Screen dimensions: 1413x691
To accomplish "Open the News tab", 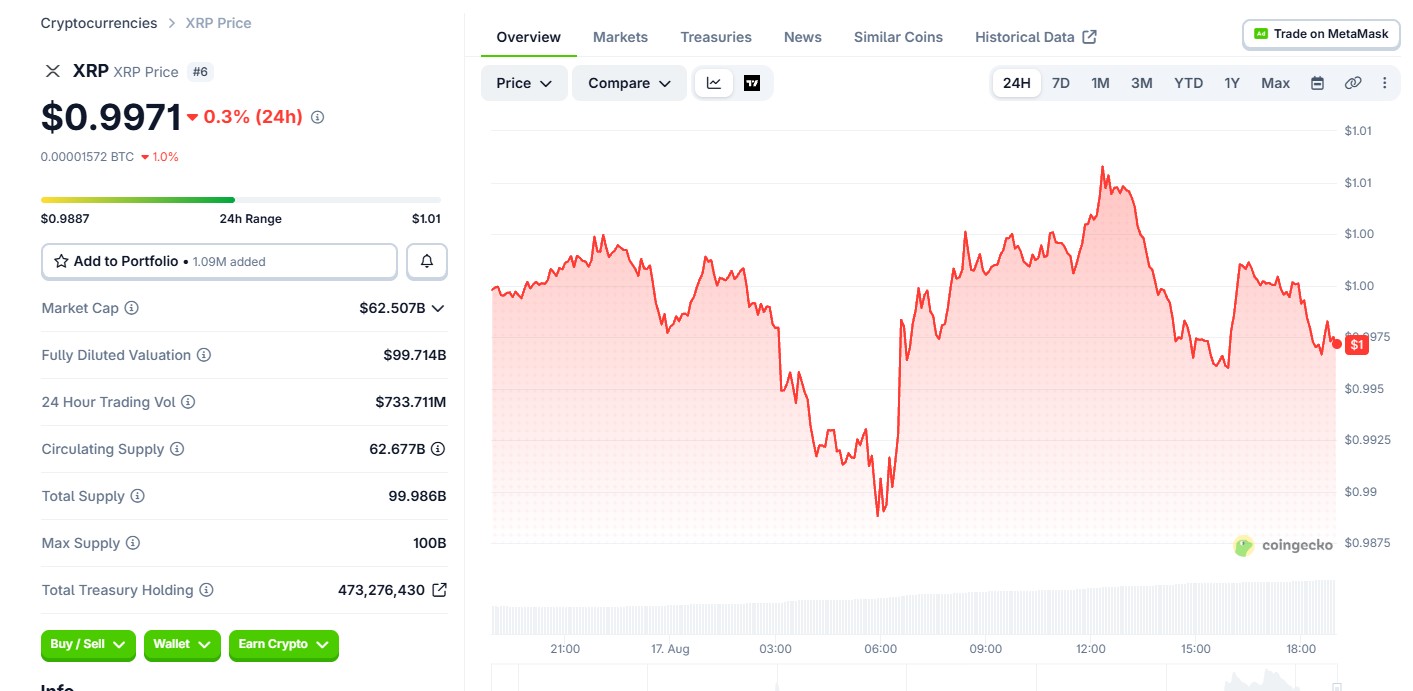I will [x=803, y=37].
